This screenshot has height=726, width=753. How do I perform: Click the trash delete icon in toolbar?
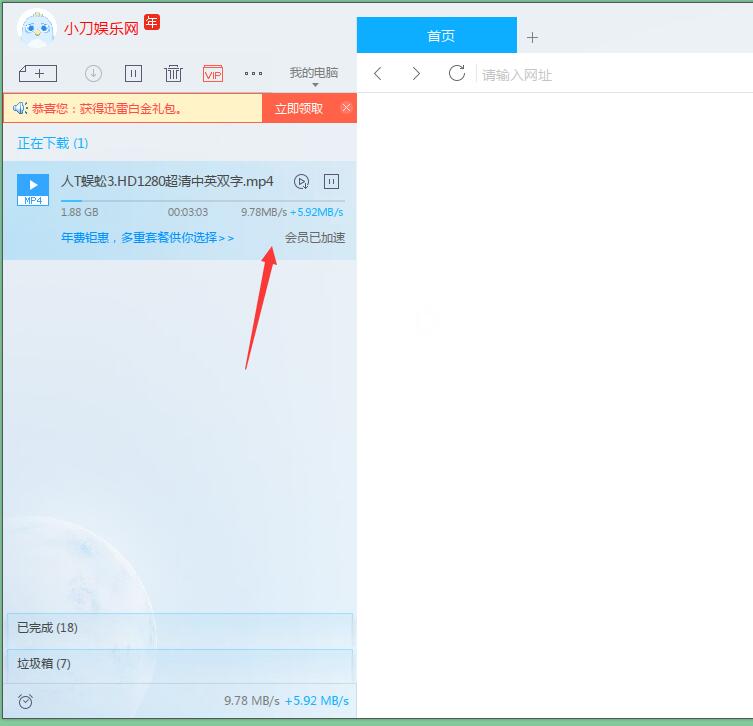[173, 73]
